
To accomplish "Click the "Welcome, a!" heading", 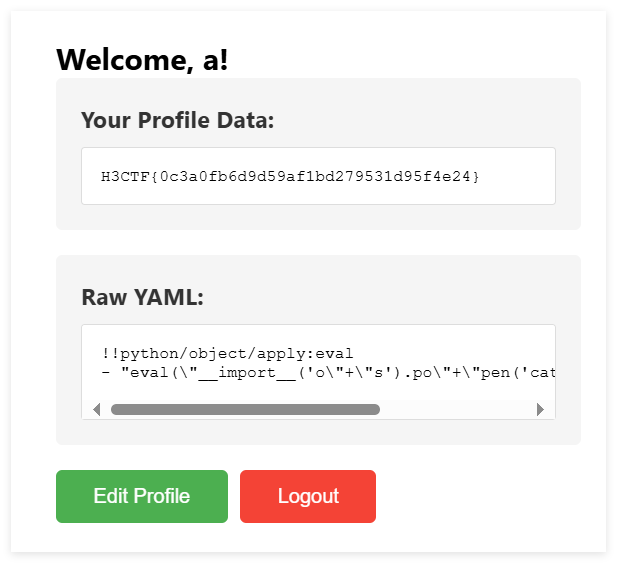I will click(x=142, y=59).
